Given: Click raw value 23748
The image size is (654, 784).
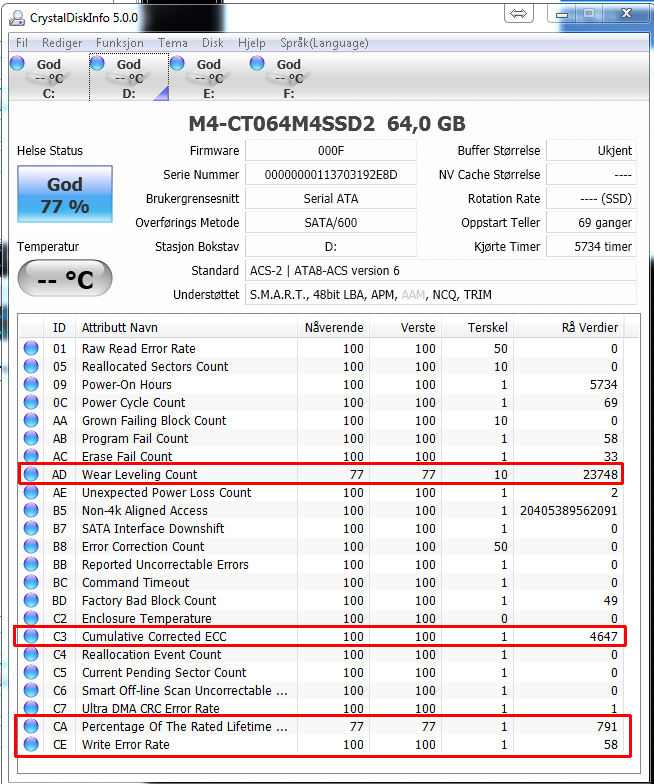Looking at the screenshot, I should [x=600, y=474].
